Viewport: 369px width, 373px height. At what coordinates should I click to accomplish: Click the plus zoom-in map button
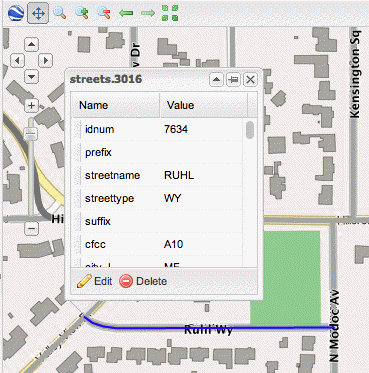[31, 106]
